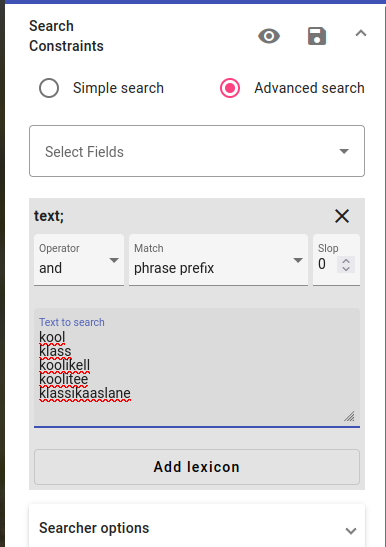
Task: Open the Match dropdown set to phrase prefix
Action: click(218, 260)
